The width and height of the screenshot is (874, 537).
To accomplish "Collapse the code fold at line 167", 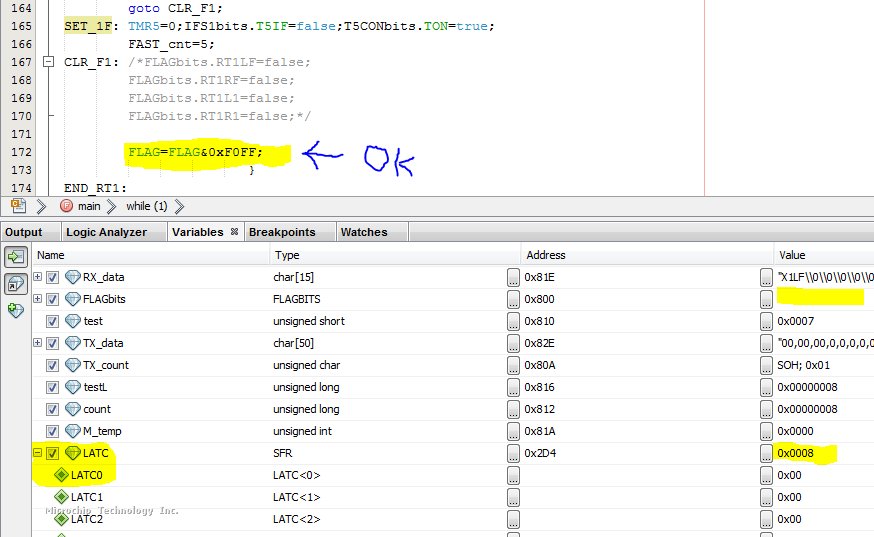I will click(x=48, y=62).
